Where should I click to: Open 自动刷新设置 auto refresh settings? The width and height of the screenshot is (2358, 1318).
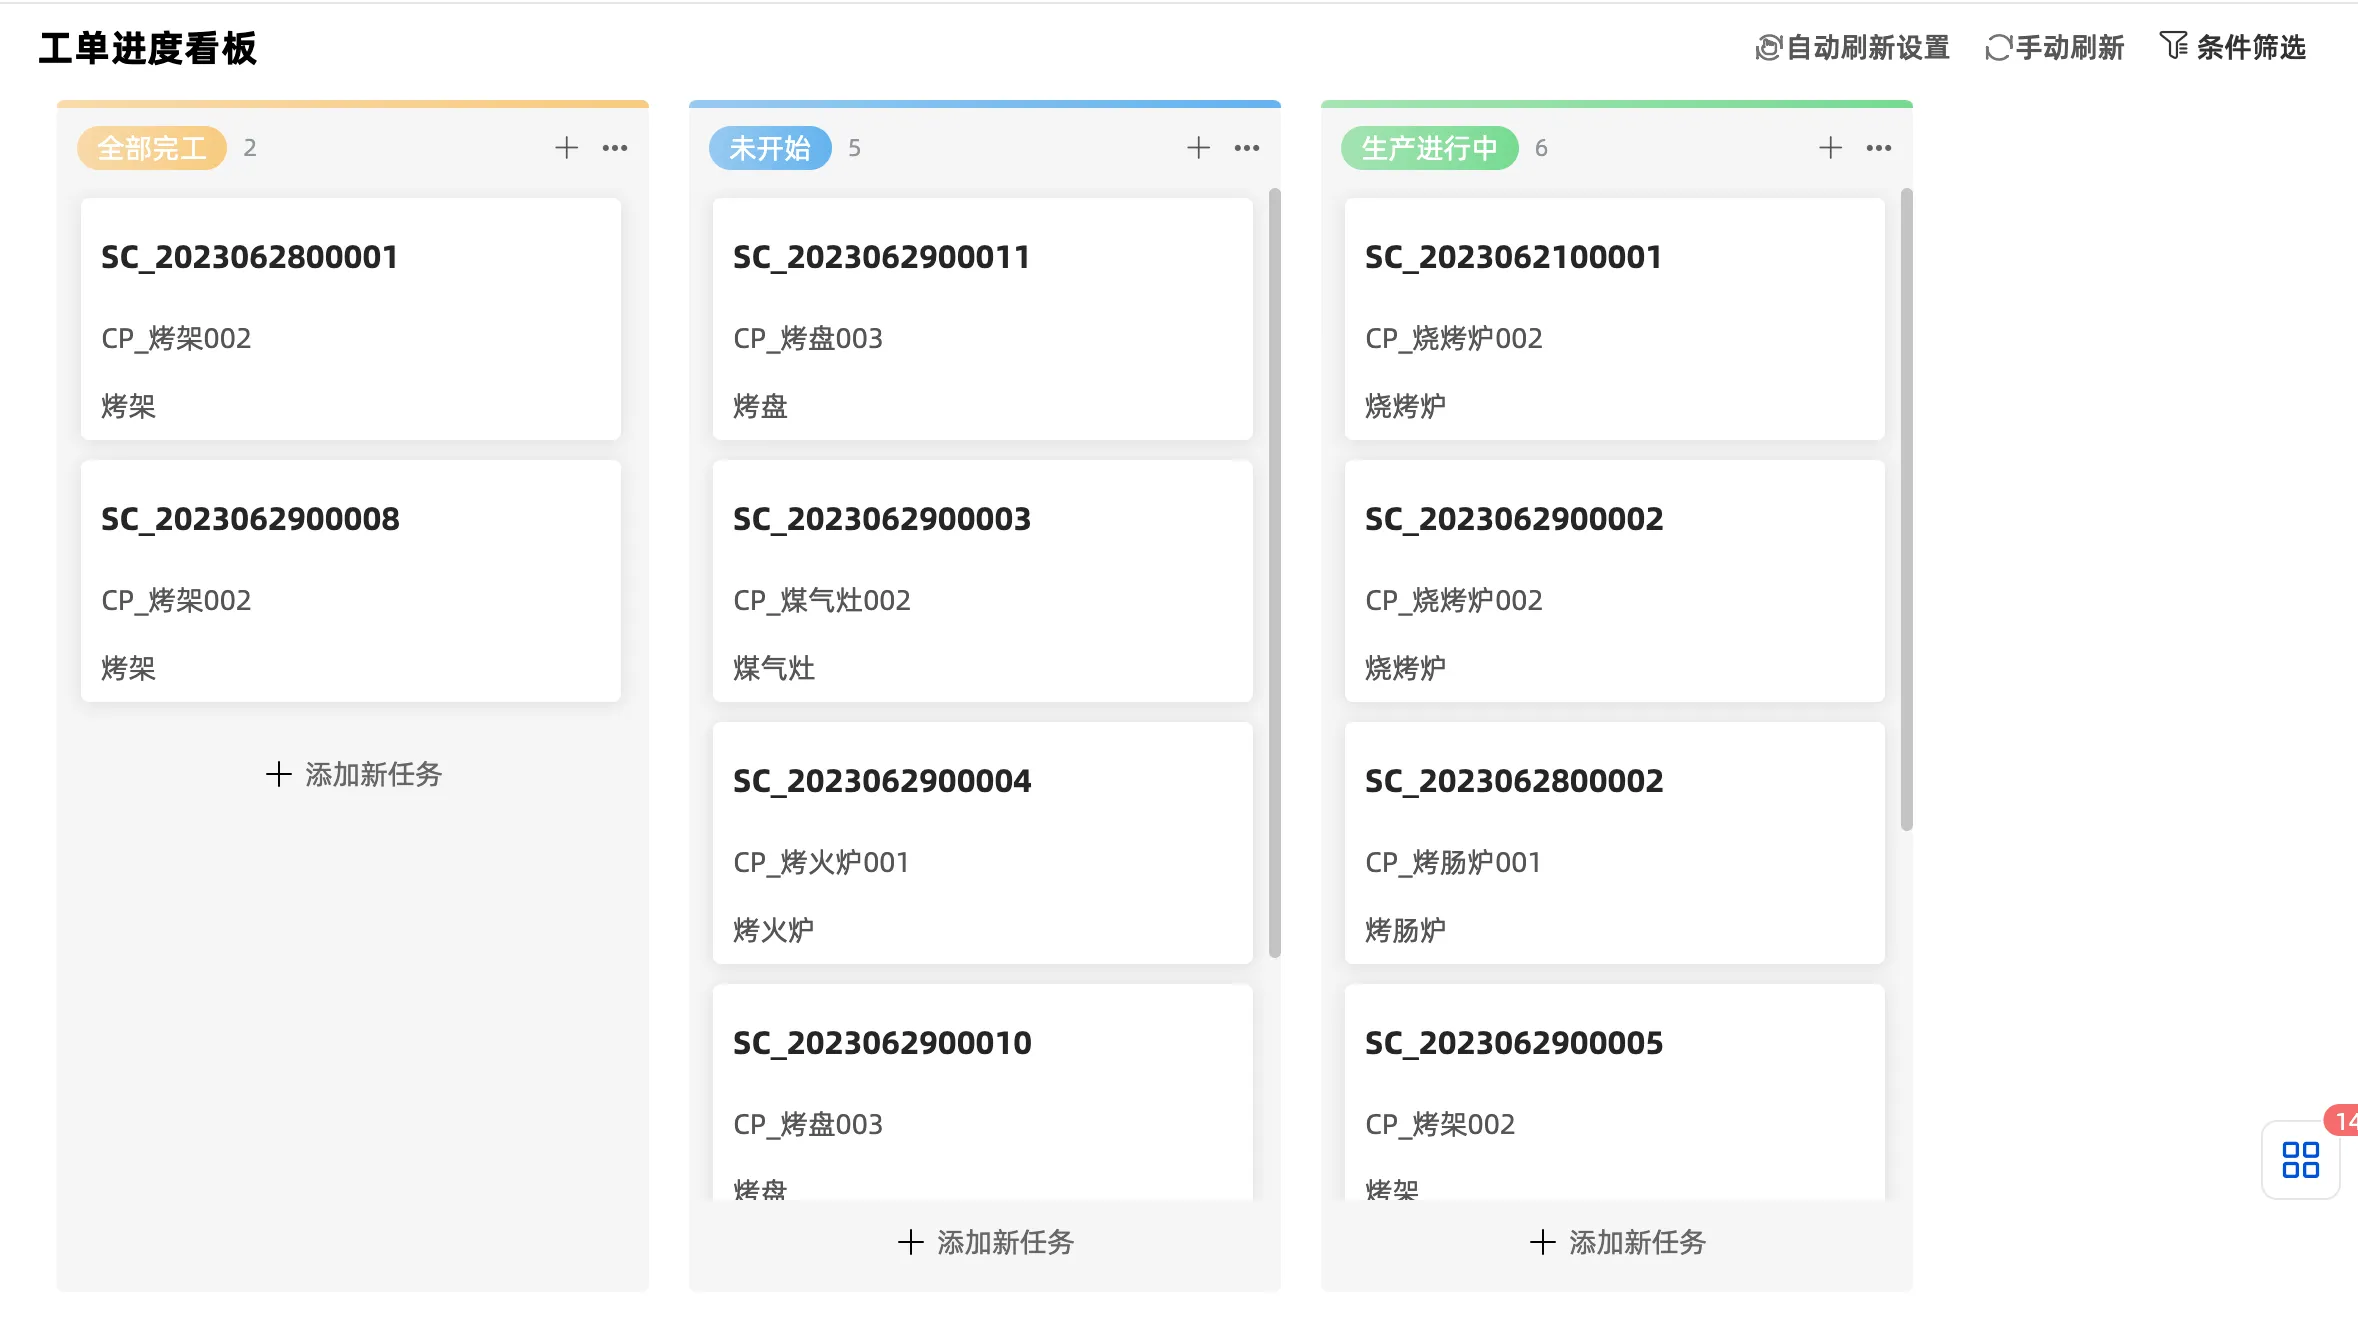coord(1853,47)
